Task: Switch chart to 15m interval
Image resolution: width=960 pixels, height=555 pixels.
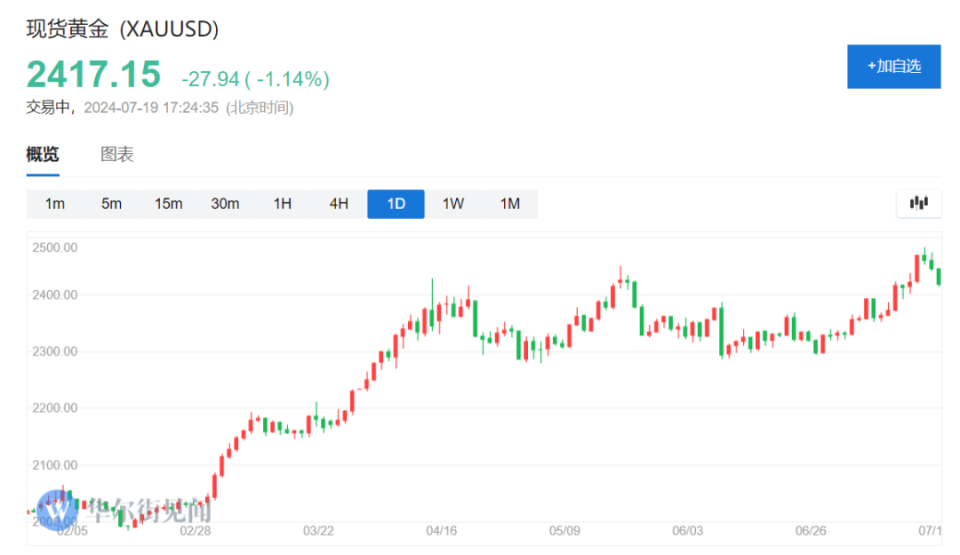Action: tap(168, 204)
